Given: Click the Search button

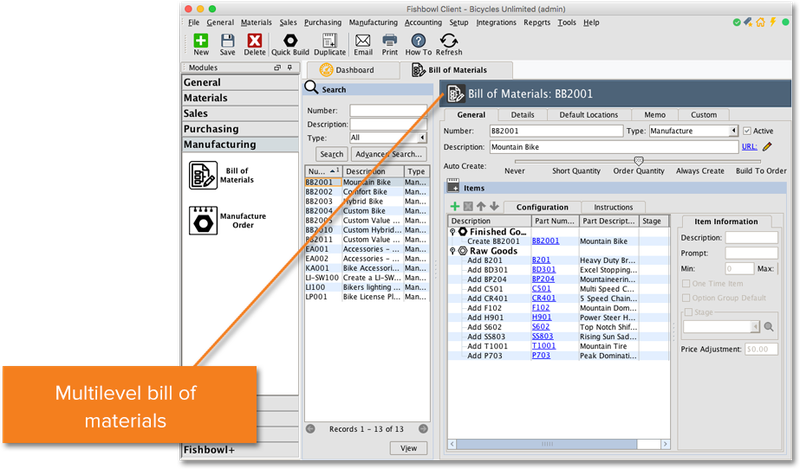Looking at the screenshot, I should click(x=332, y=154).
